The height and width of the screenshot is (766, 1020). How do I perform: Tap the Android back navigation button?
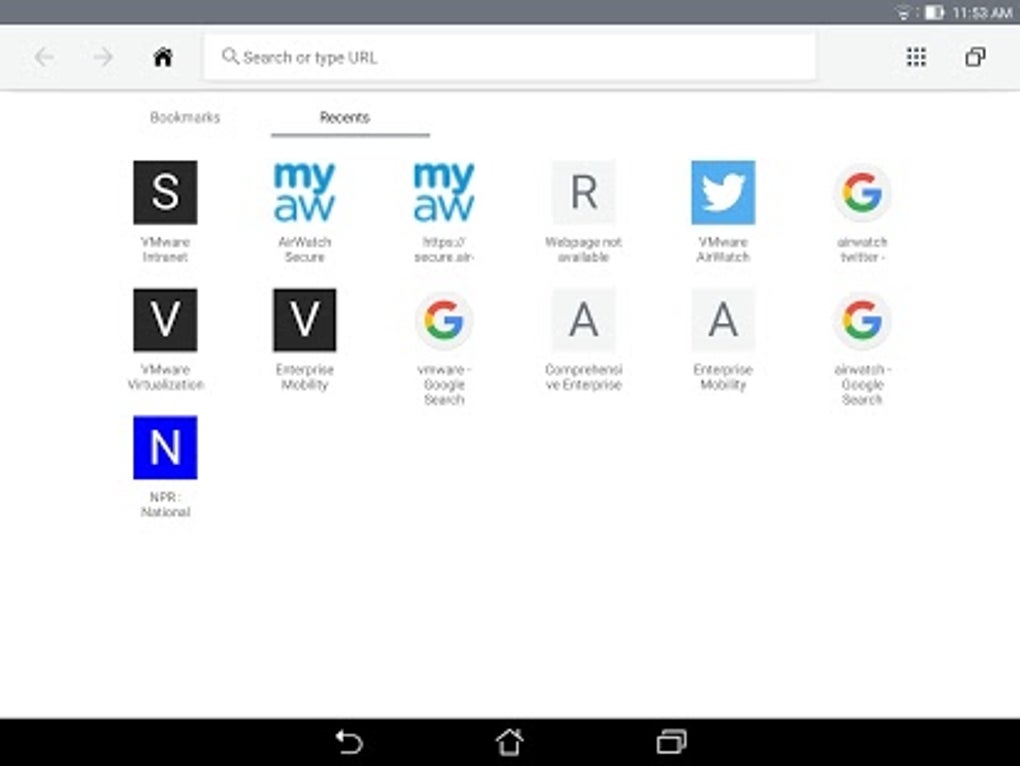click(x=349, y=742)
